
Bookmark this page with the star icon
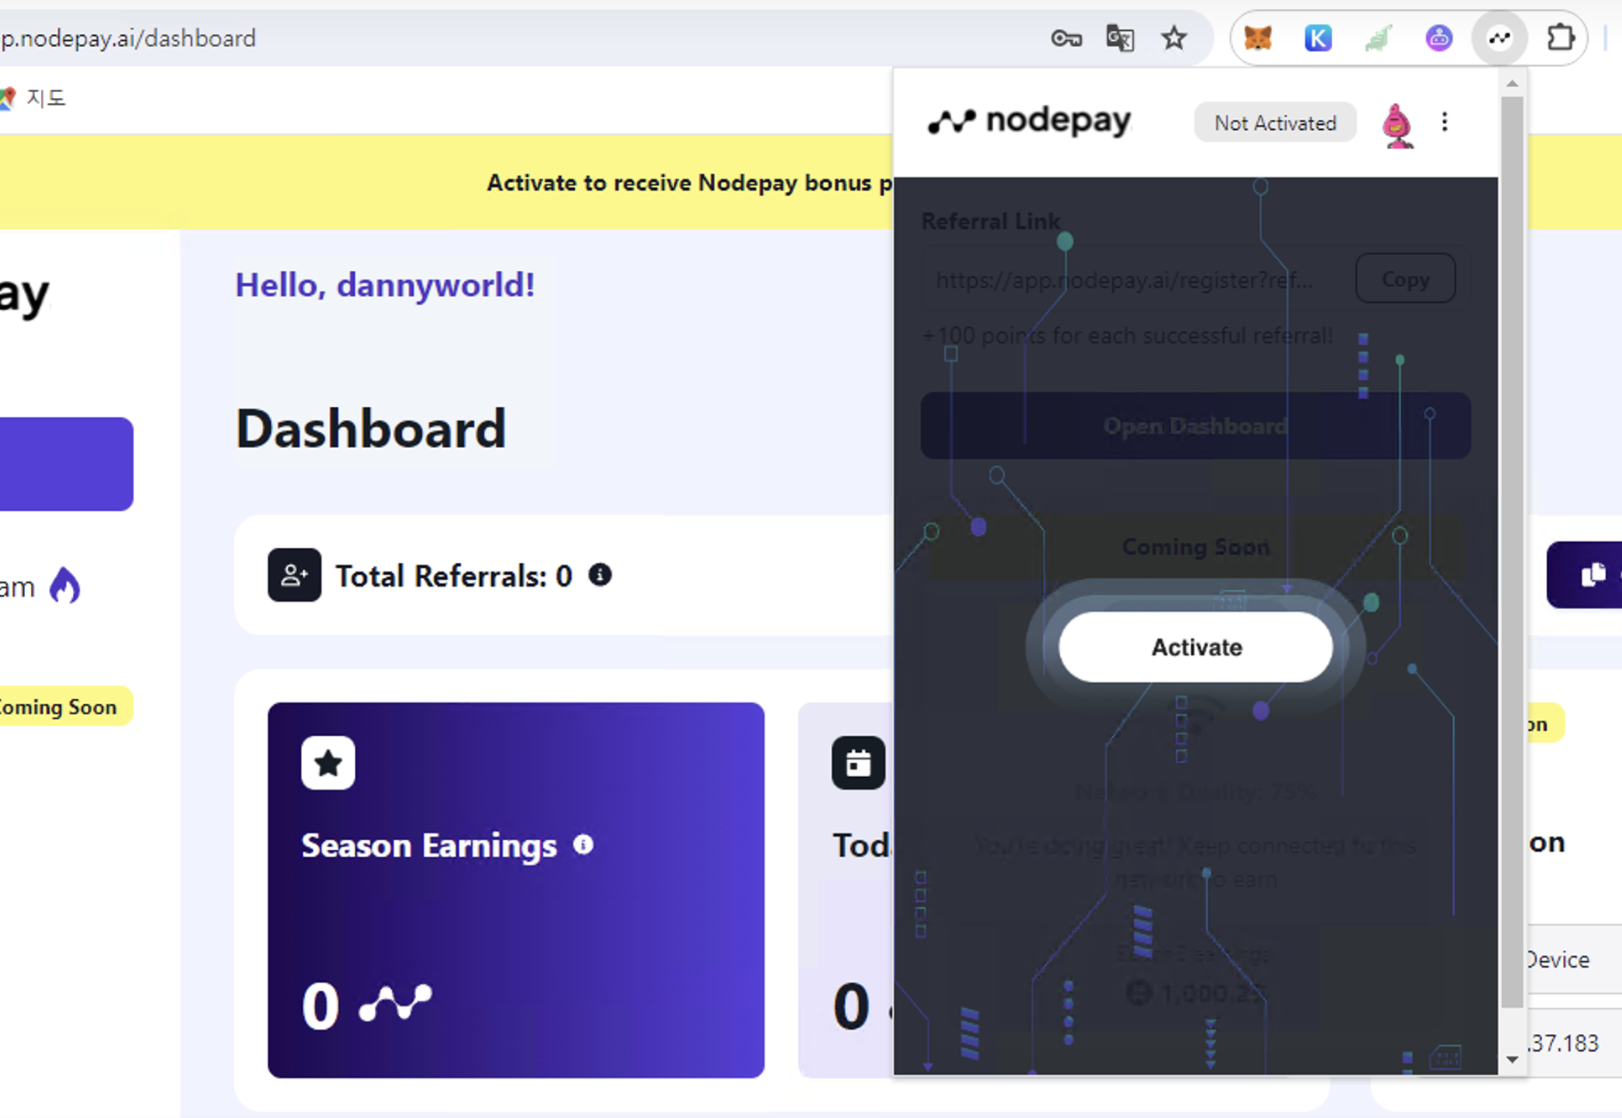[1174, 38]
